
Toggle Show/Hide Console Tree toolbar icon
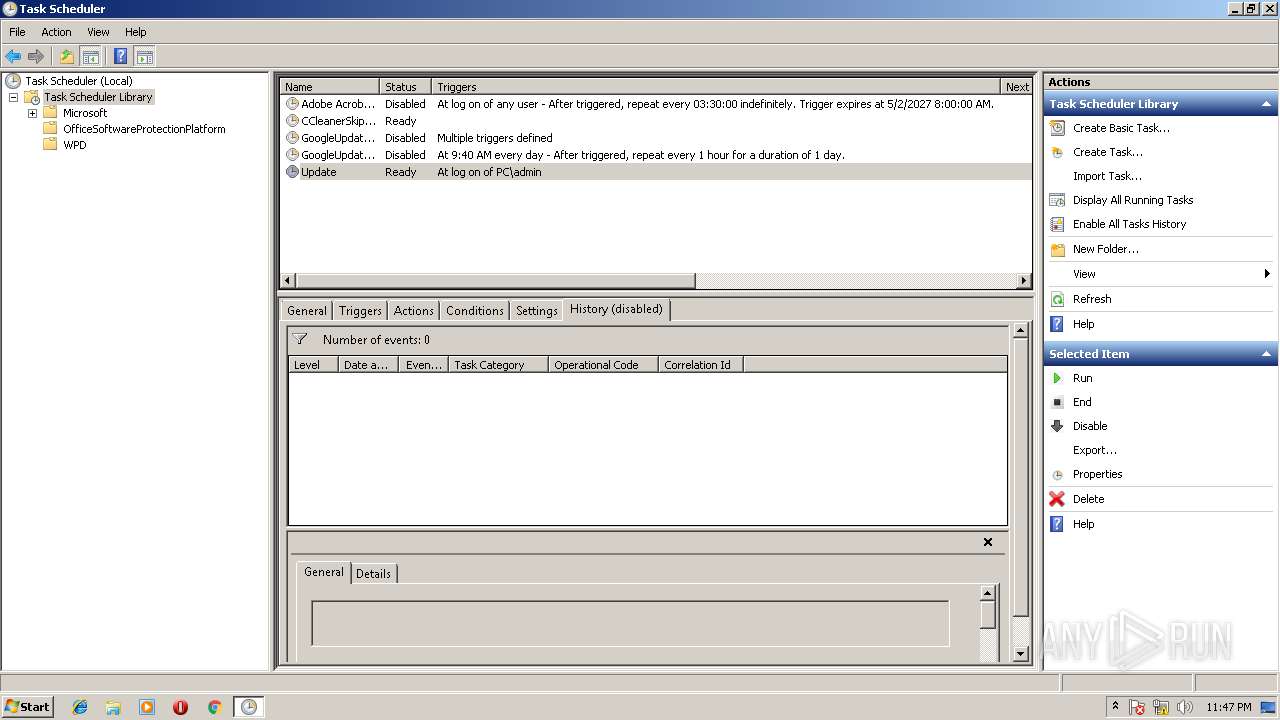[90, 56]
